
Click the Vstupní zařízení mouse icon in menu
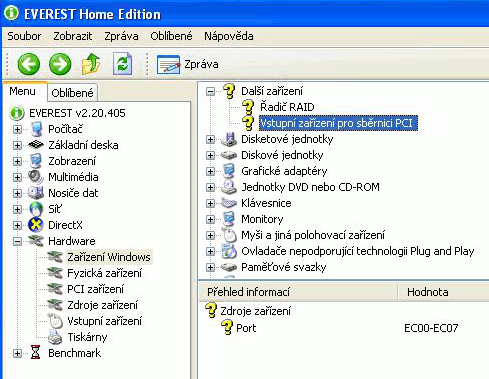(55, 321)
